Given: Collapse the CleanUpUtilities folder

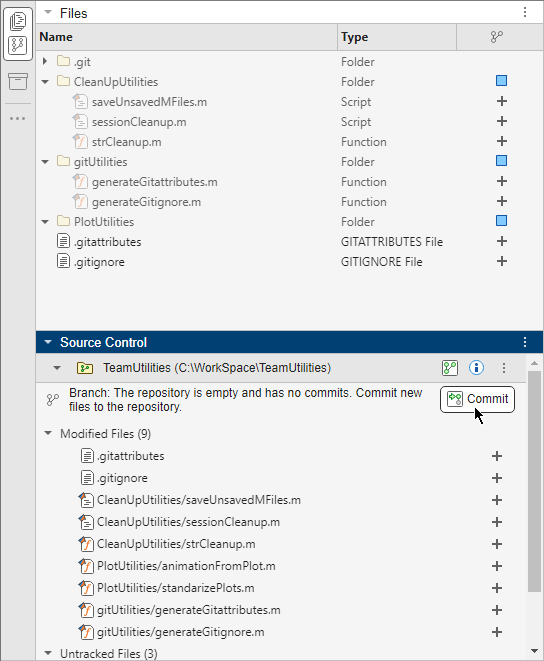Looking at the screenshot, I should (x=45, y=82).
